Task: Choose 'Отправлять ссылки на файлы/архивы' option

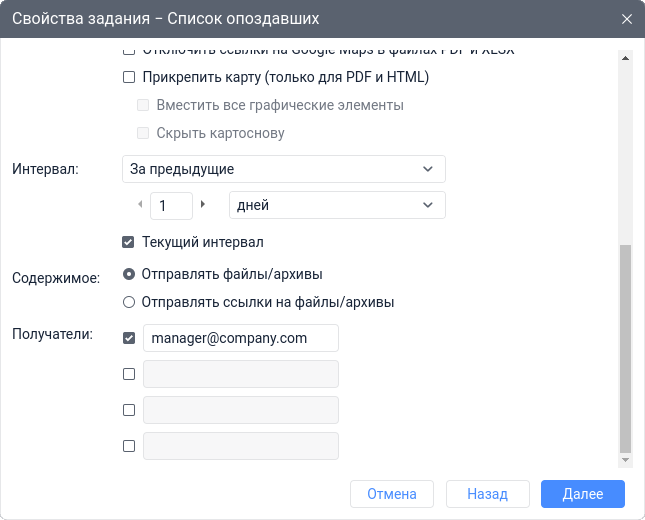Action: click(128, 301)
